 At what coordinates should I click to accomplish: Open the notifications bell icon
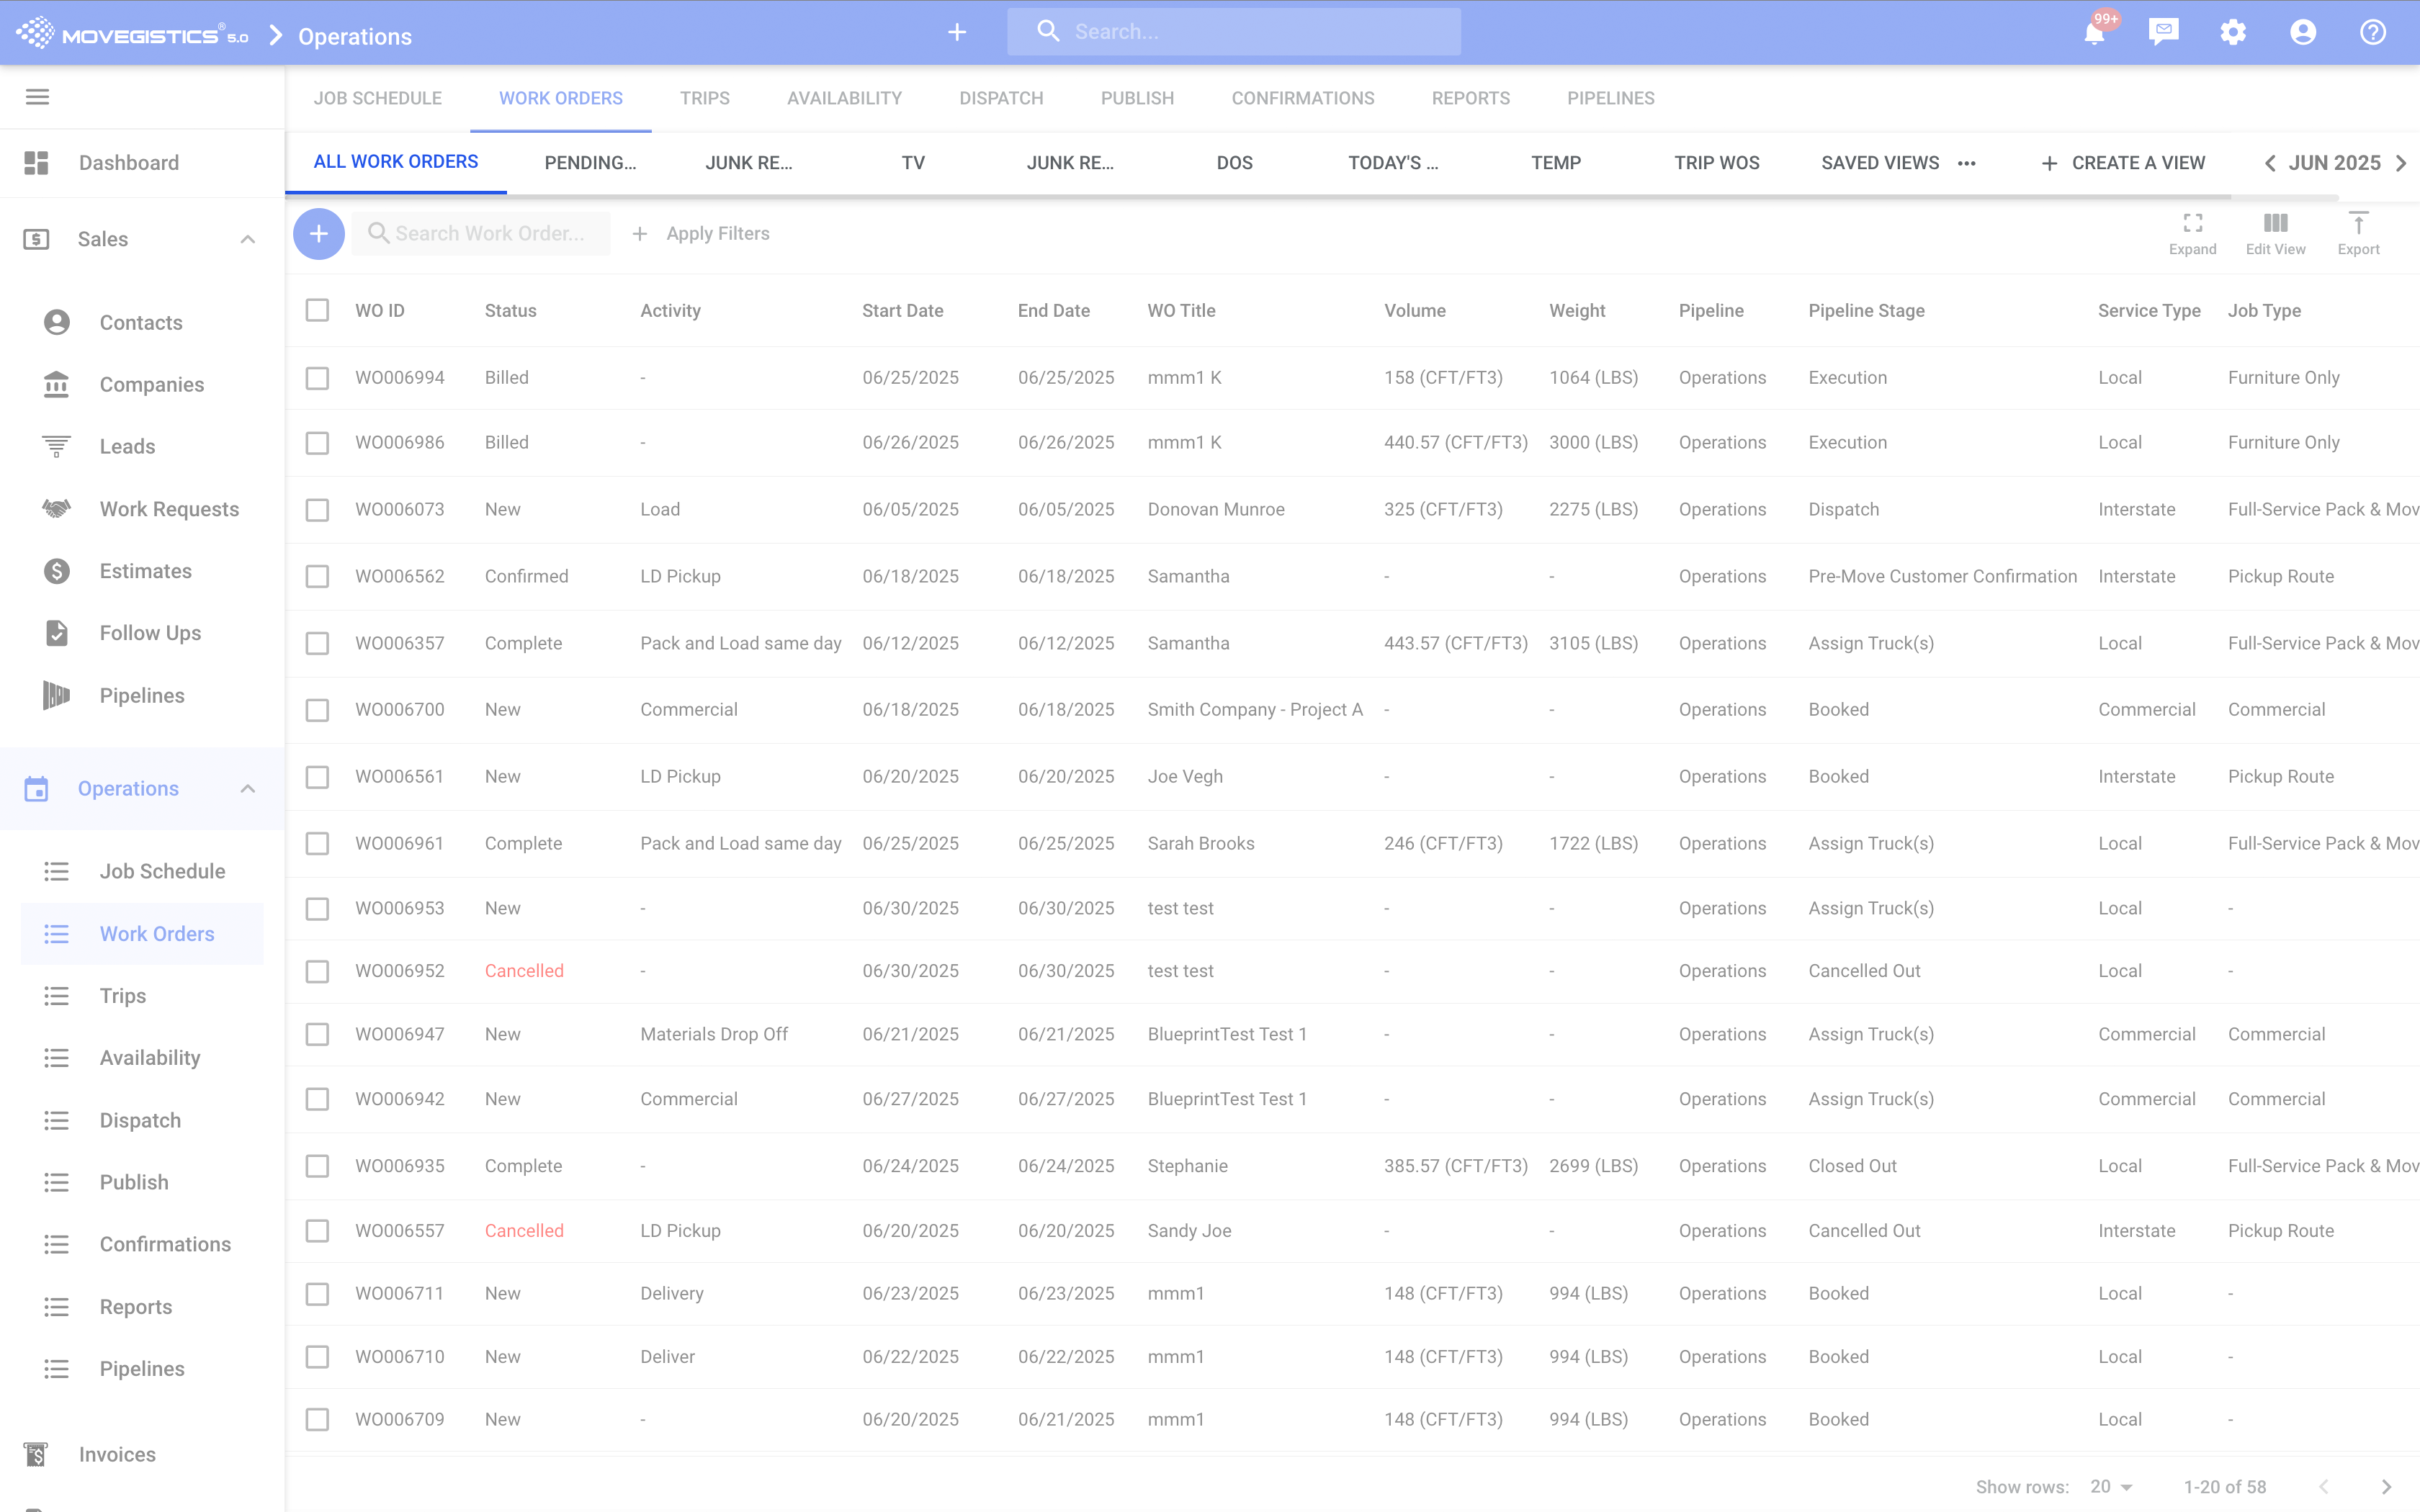click(2094, 33)
